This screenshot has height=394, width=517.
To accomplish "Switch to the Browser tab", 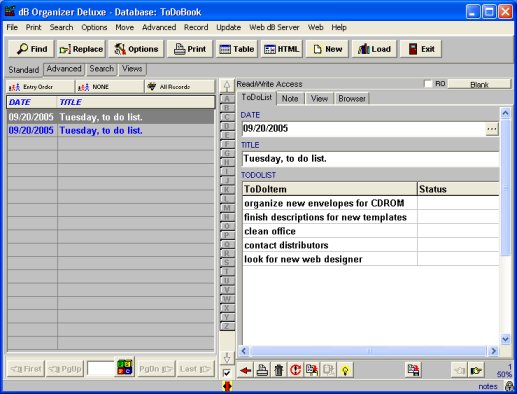I will (x=352, y=98).
